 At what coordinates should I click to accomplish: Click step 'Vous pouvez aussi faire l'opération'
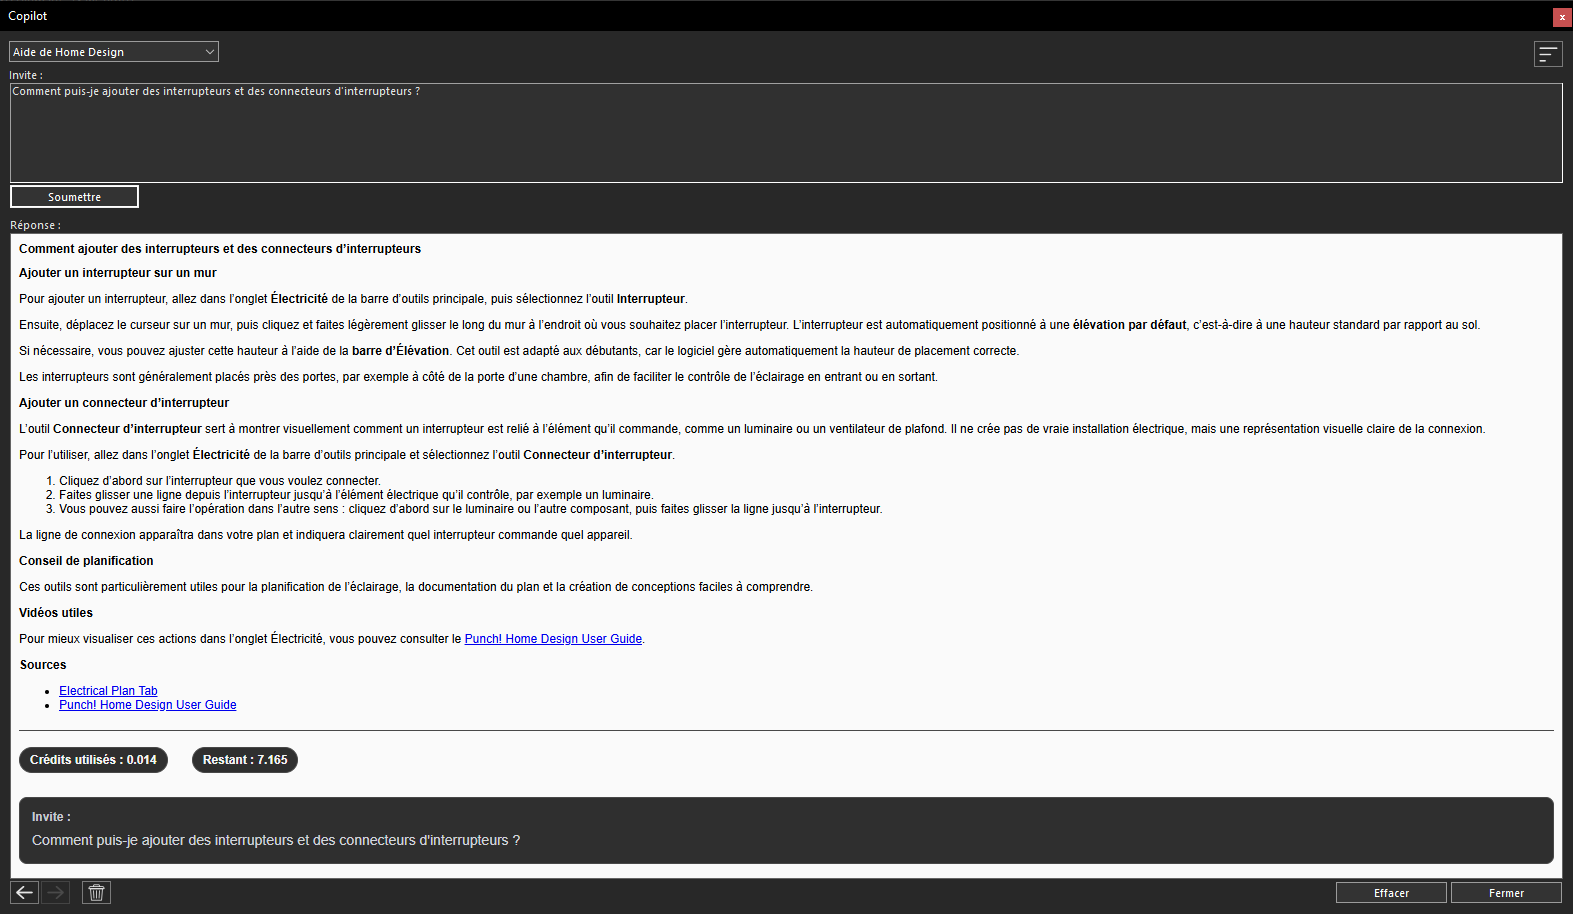point(470,509)
